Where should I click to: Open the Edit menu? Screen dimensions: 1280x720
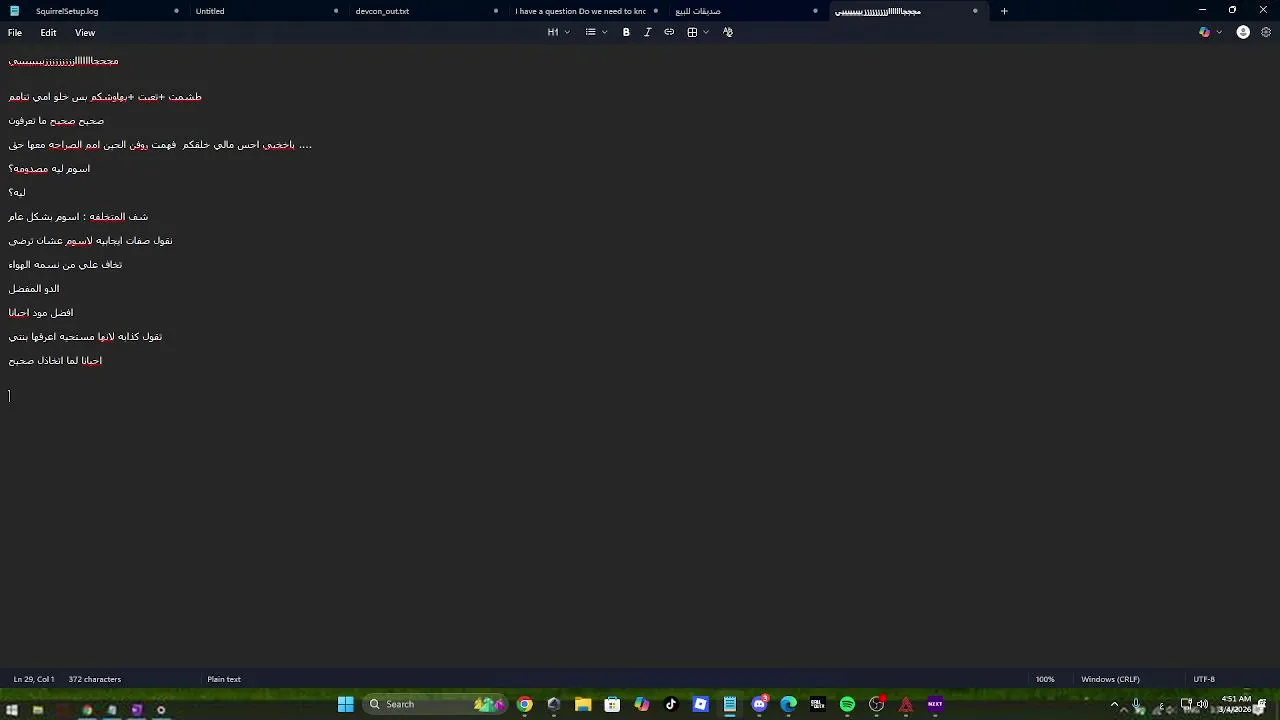(48, 33)
